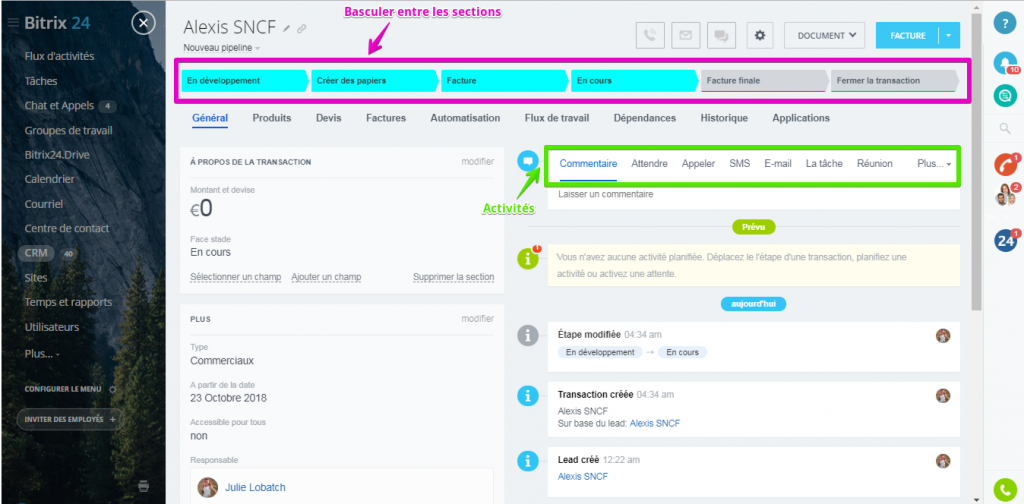Click the green phone dialer button at bottom right
1024x504 pixels.
1003,490
